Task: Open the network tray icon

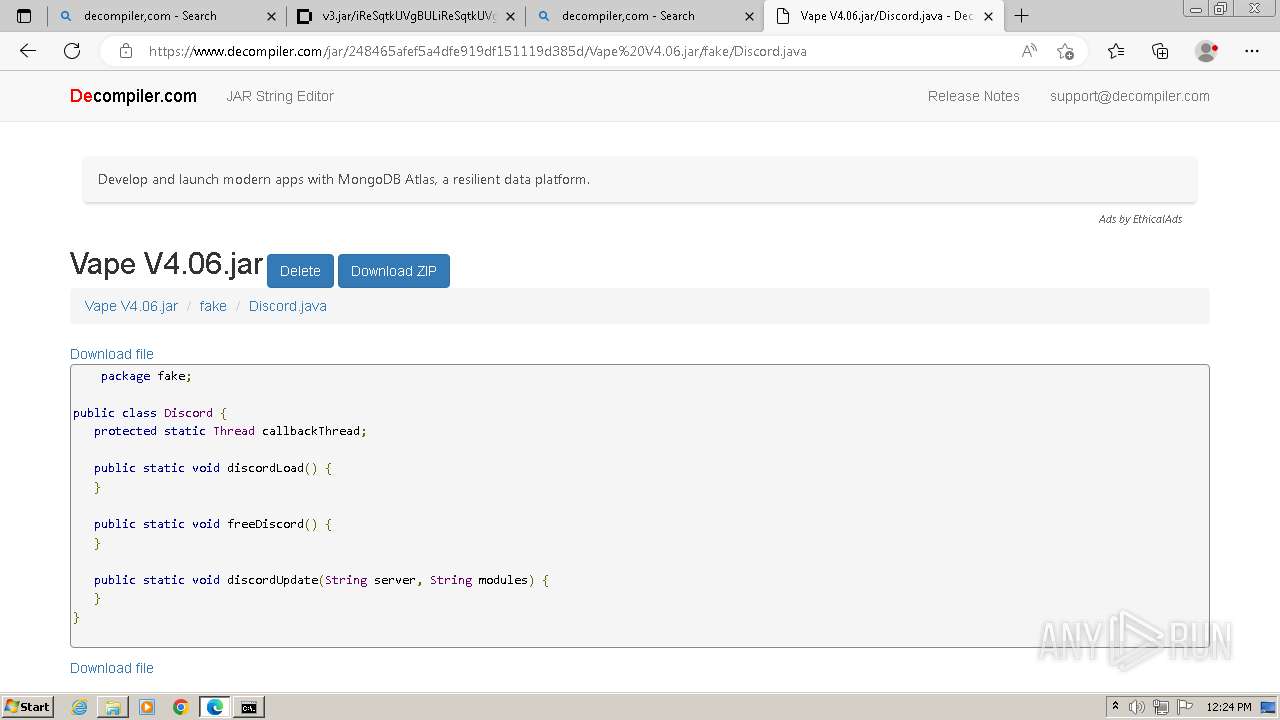Action: pos(1160,707)
